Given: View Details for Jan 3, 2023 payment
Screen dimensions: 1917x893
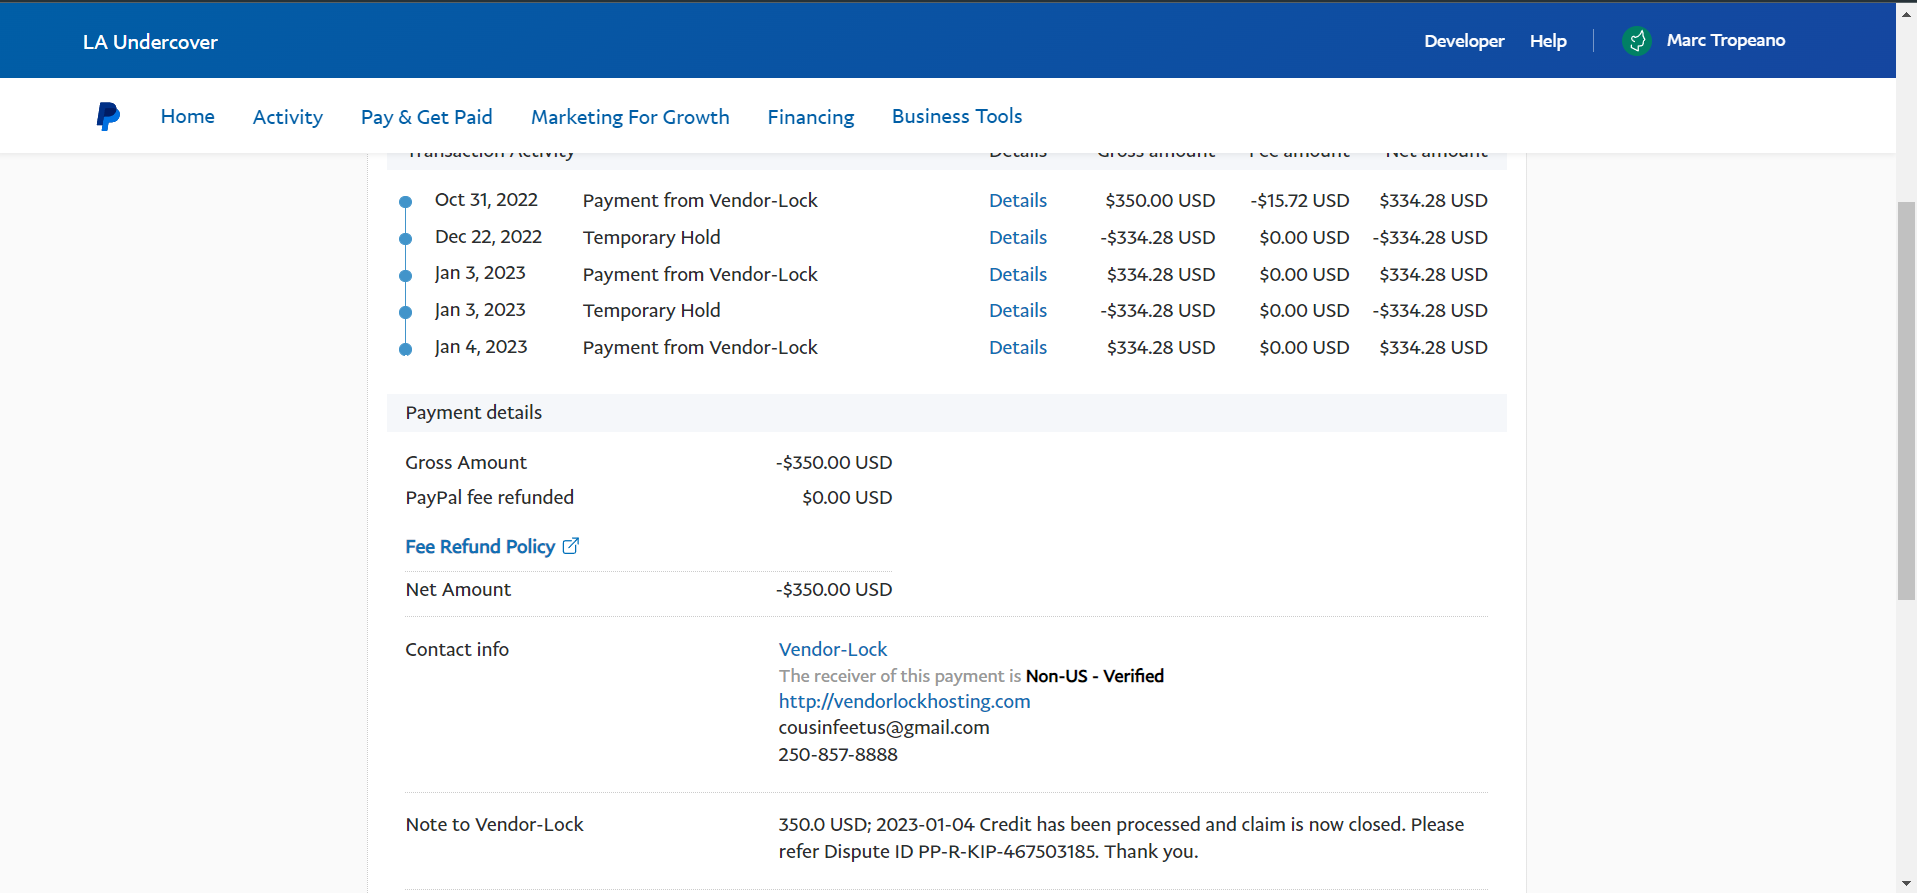Looking at the screenshot, I should tap(1018, 274).
